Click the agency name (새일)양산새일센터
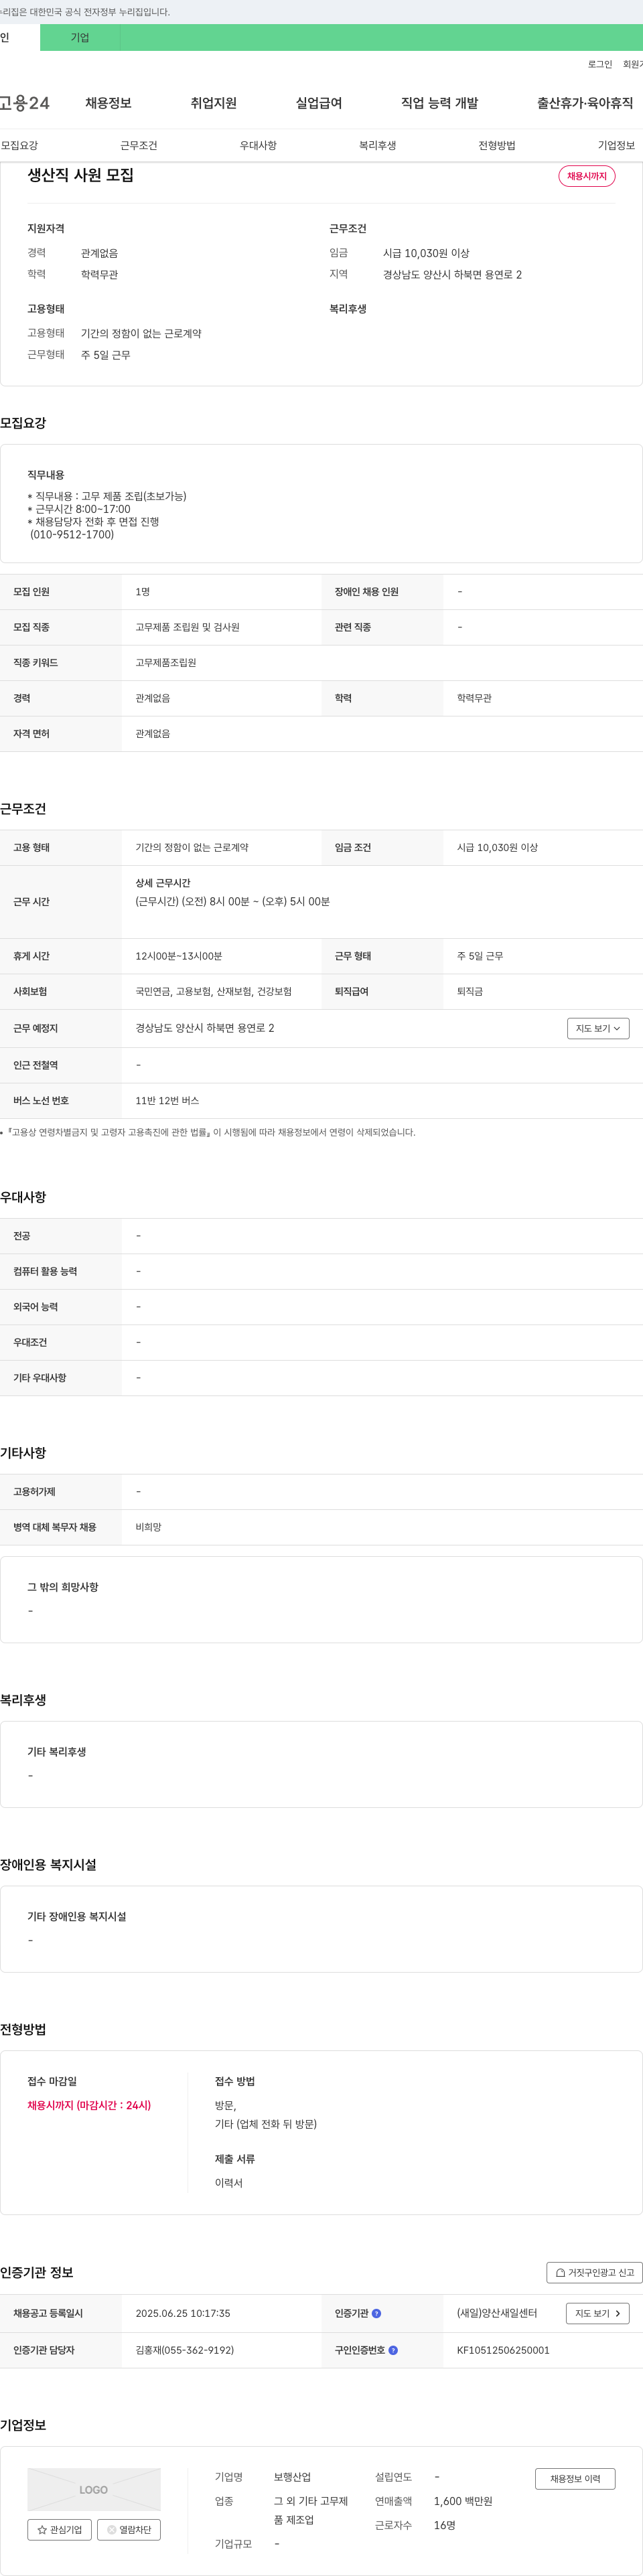 [497, 2313]
